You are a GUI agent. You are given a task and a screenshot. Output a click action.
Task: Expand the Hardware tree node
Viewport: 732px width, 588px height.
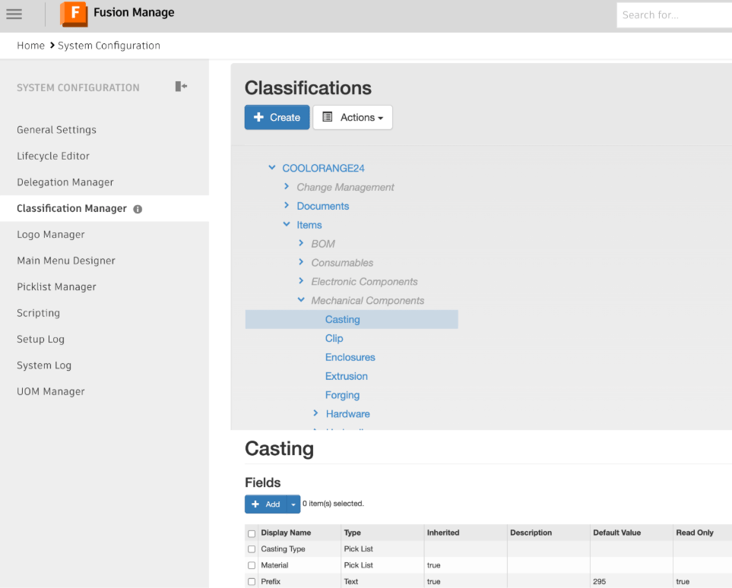click(x=316, y=413)
